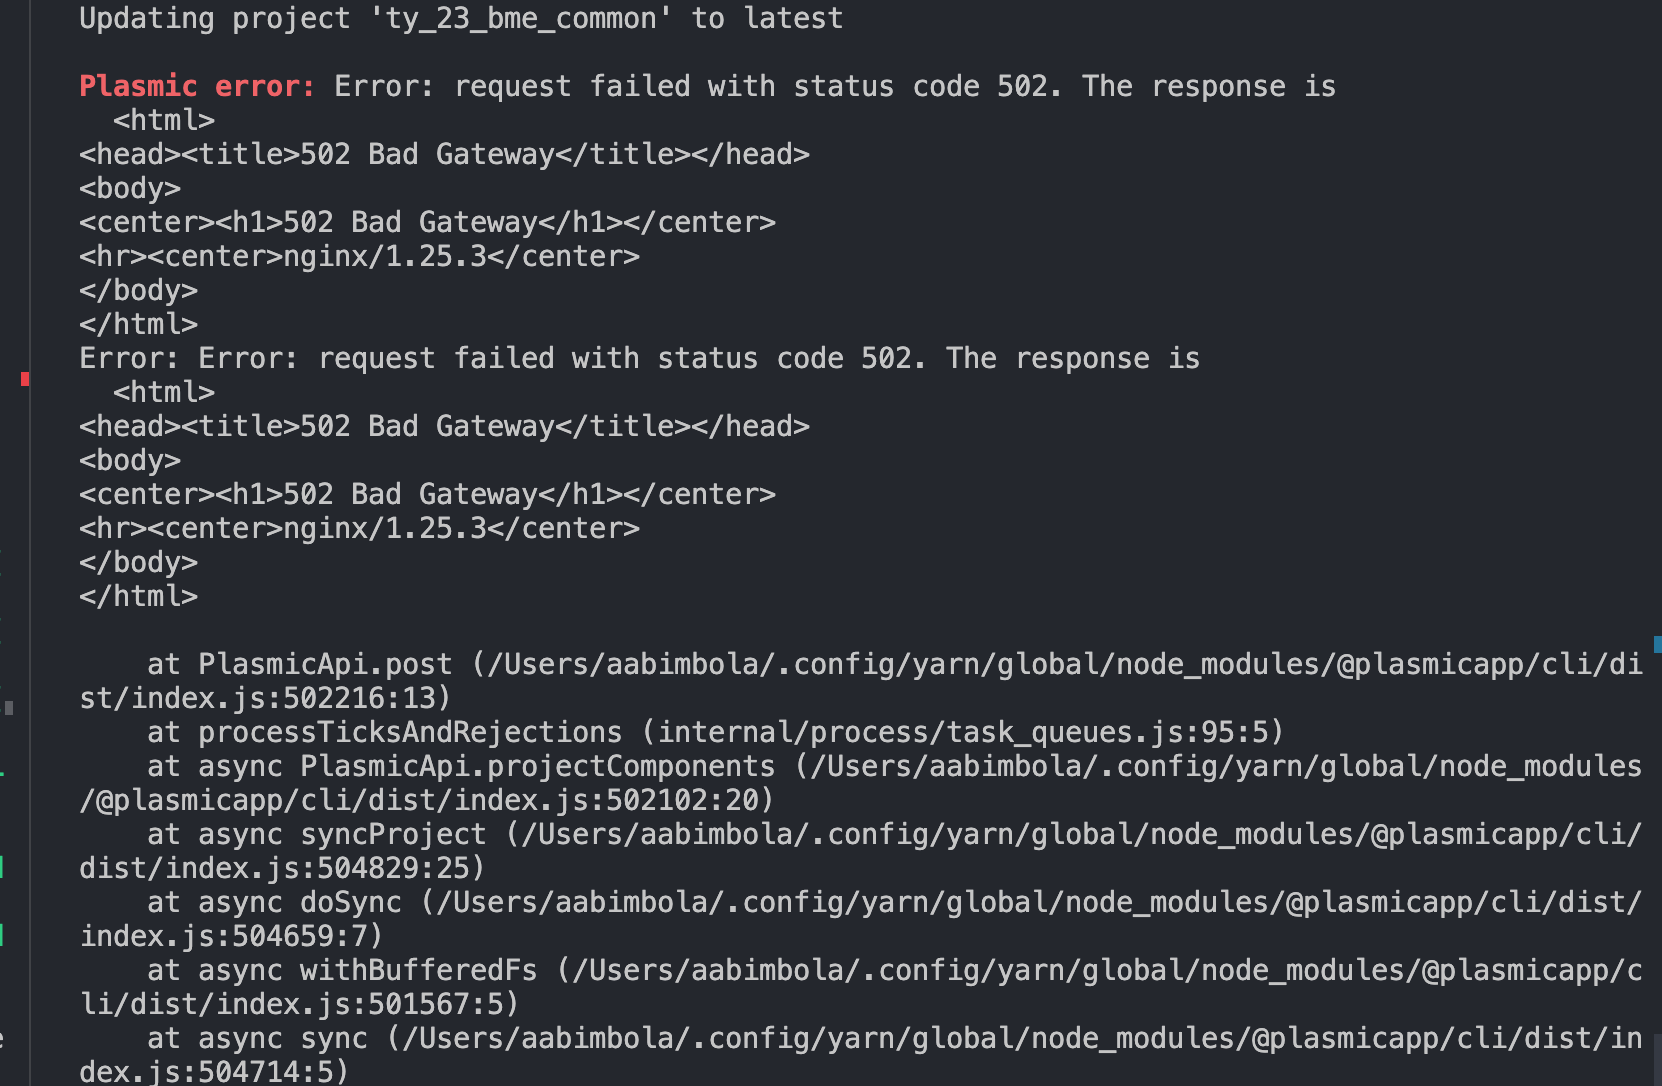The width and height of the screenshot is (1662, 1086).
Task: Click the processTicksAndRejections function name
Action: pos(410,733)
